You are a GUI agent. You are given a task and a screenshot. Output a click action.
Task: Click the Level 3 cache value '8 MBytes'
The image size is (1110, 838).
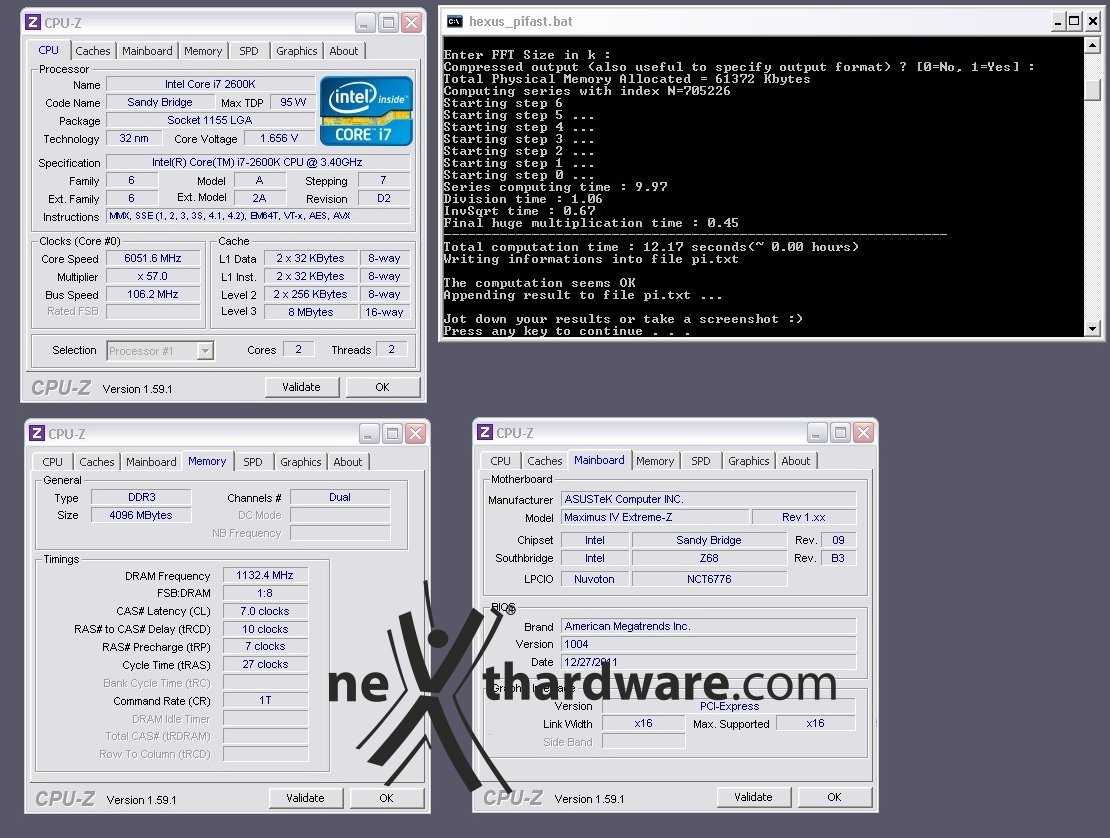tap(311, 312)
